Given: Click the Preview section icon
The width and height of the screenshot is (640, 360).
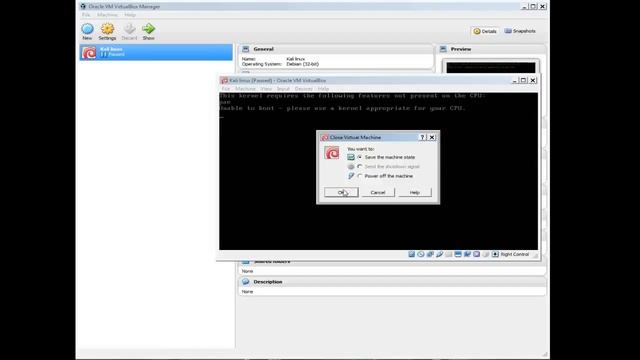Looking at the screenshot, I should [443, 49].
